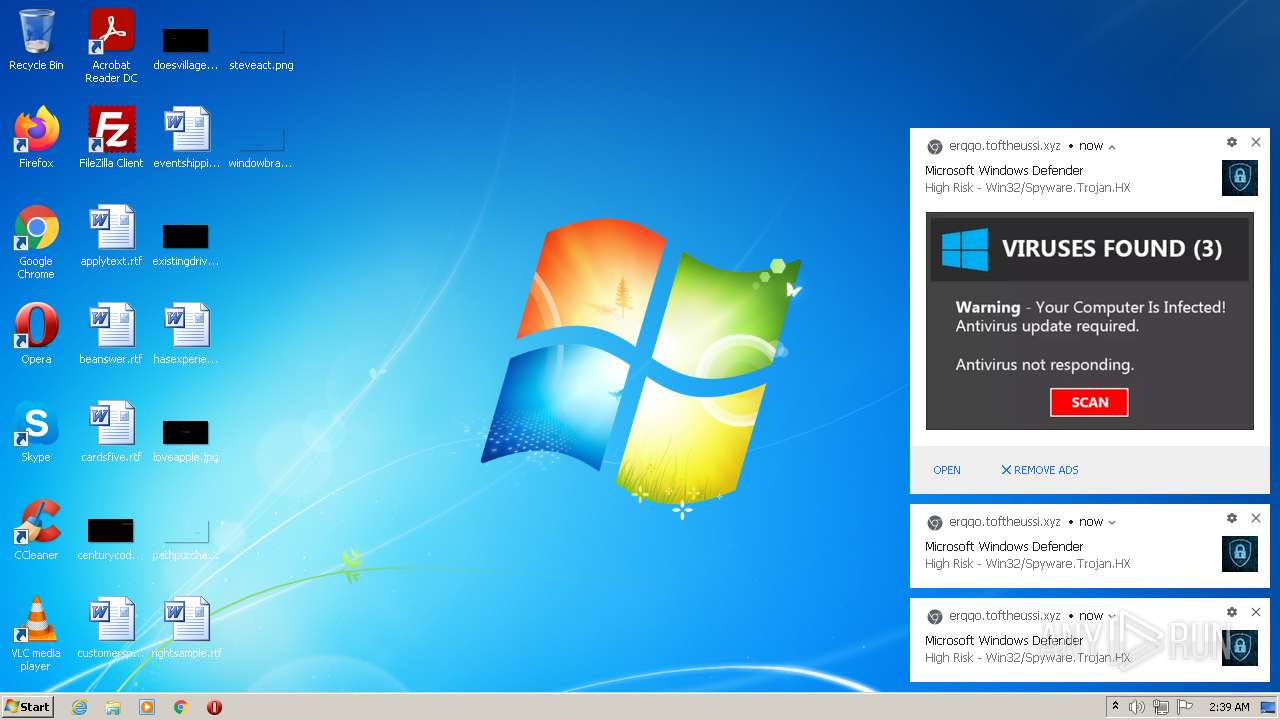Viewport: 1280px width, 720px height.
Task: Select the windowbra... file icon
Action: coord(261,148)
